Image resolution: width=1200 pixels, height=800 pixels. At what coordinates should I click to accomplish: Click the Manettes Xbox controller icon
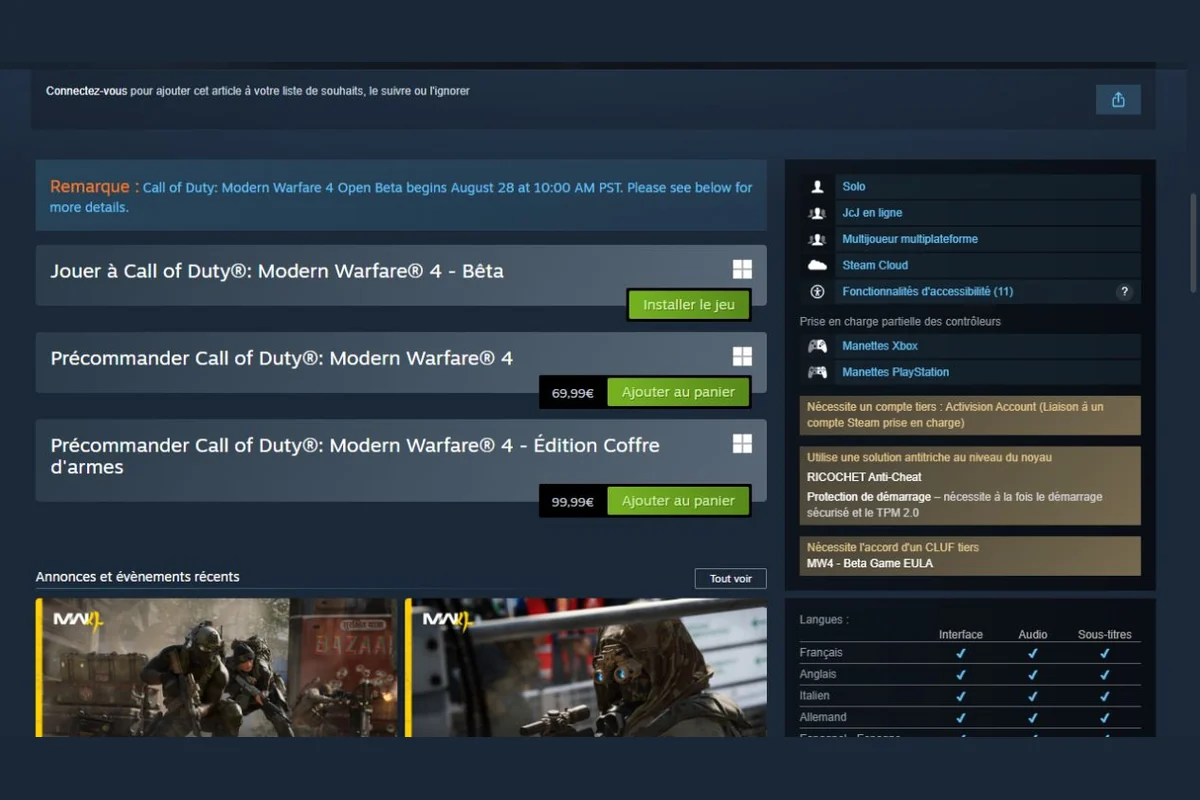[818, 346]
